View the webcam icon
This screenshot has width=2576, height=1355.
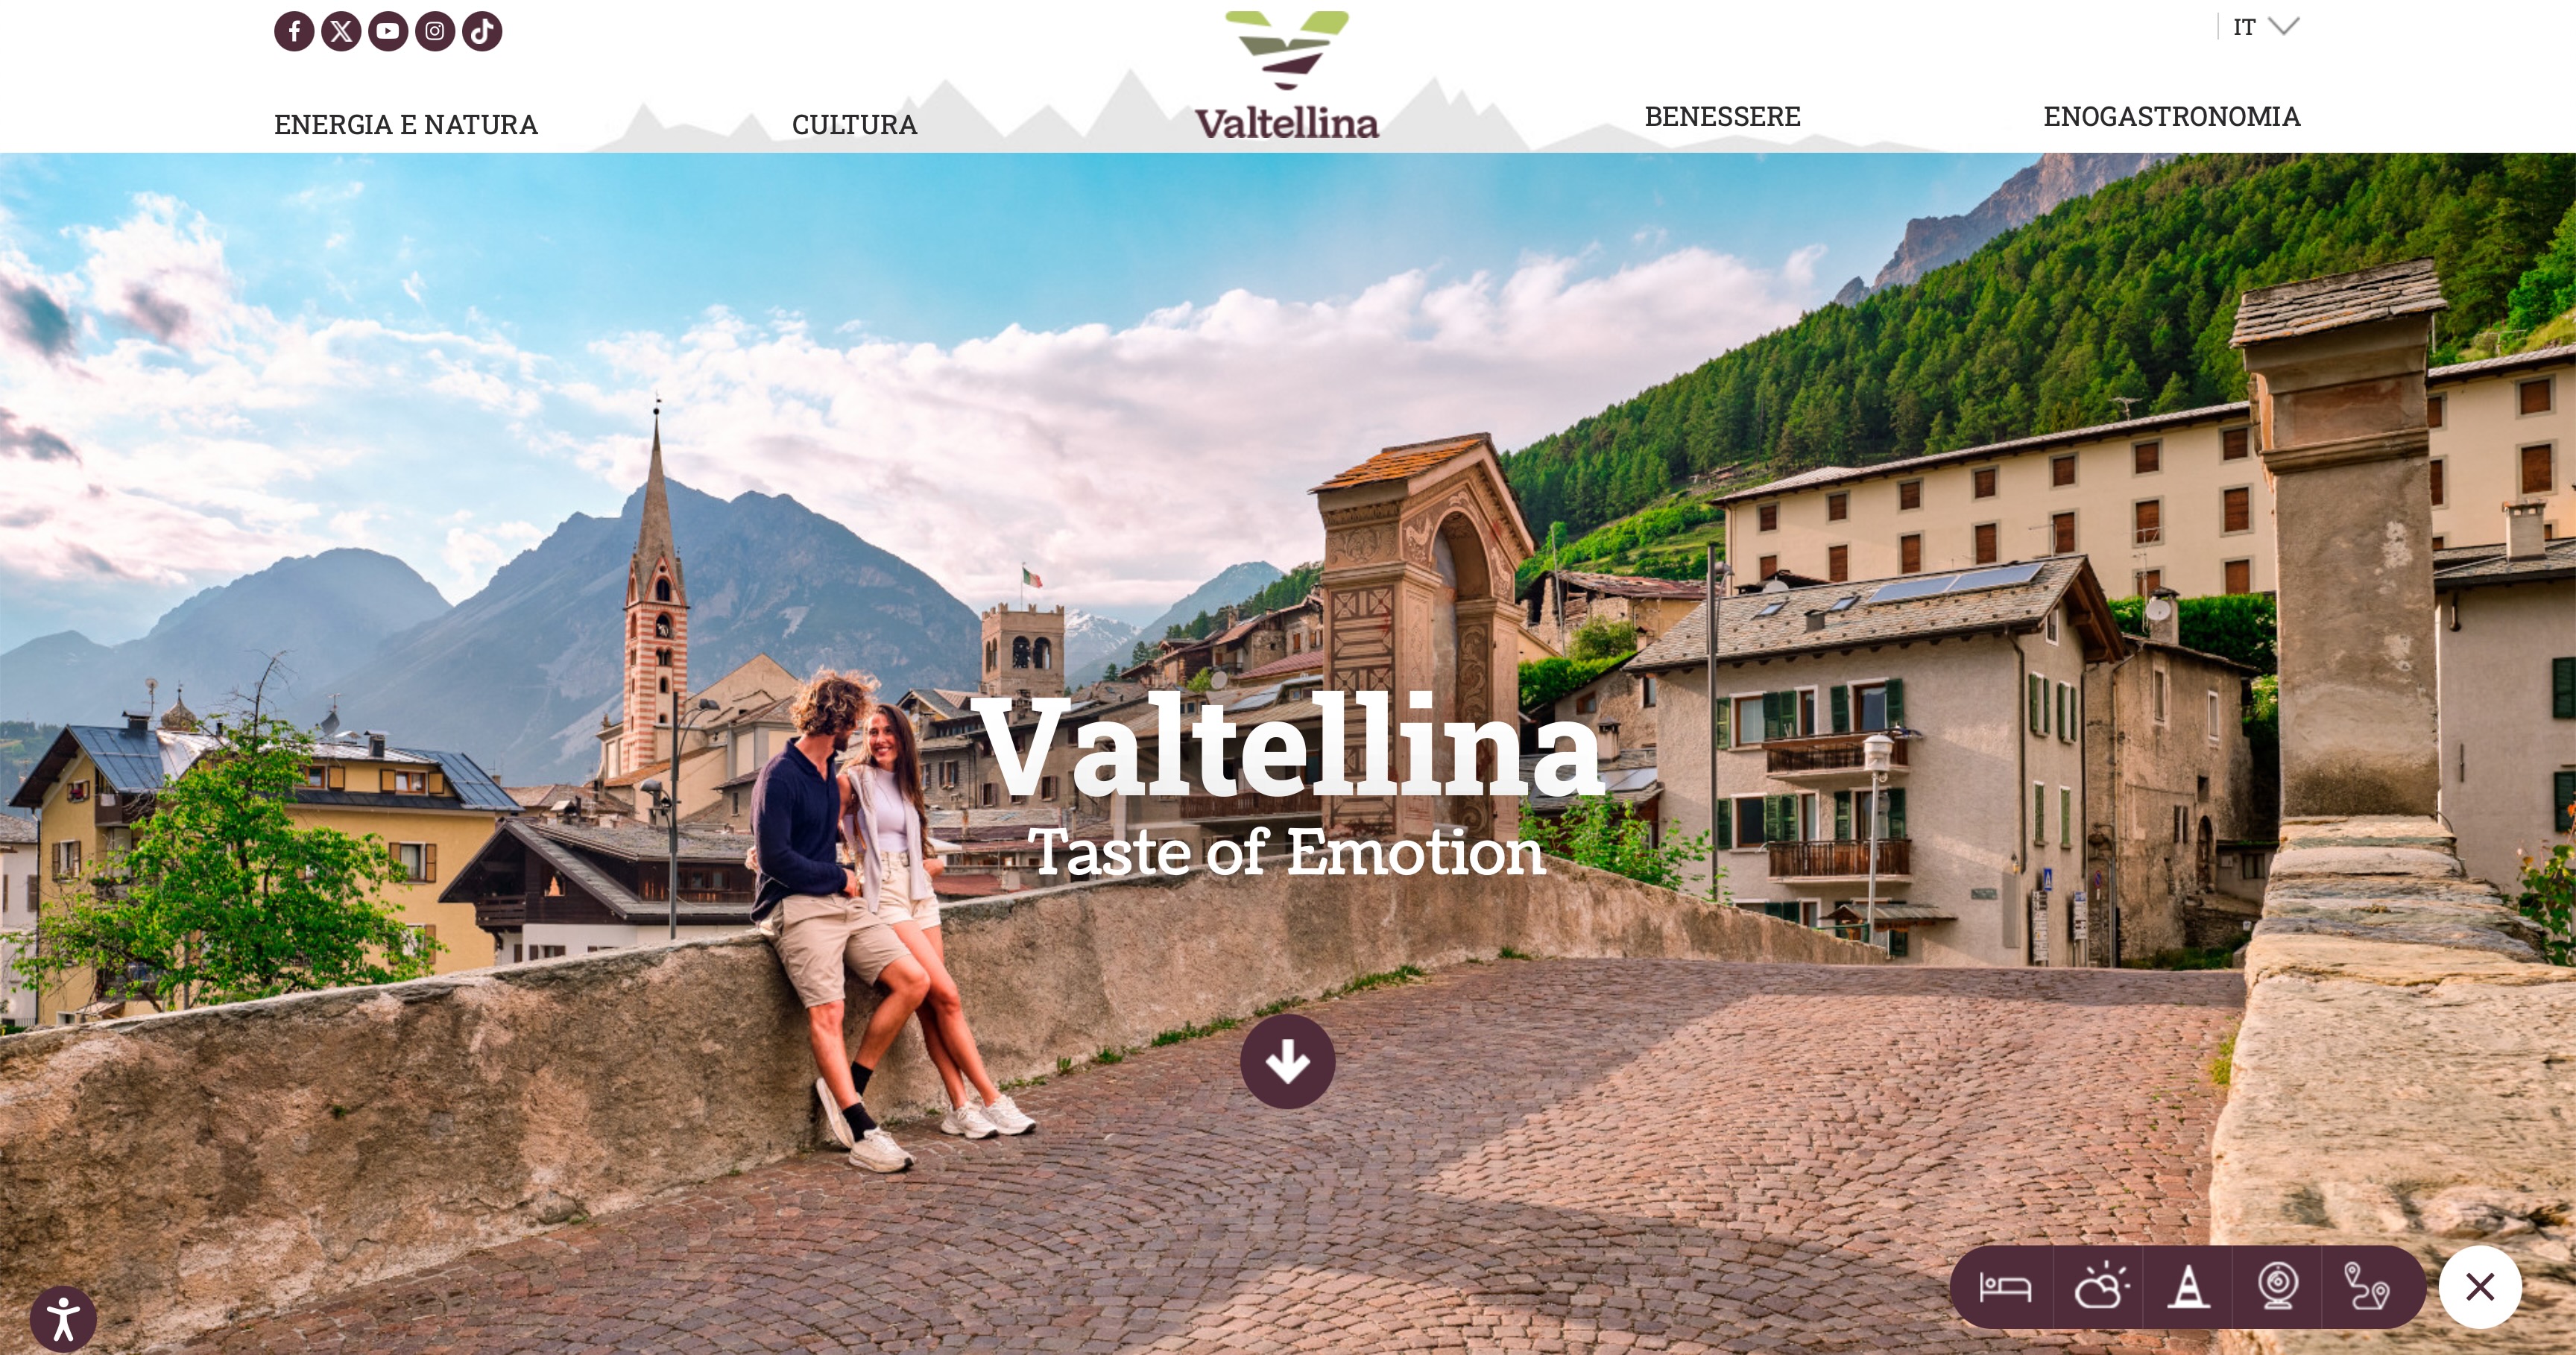[2278, 1287]
